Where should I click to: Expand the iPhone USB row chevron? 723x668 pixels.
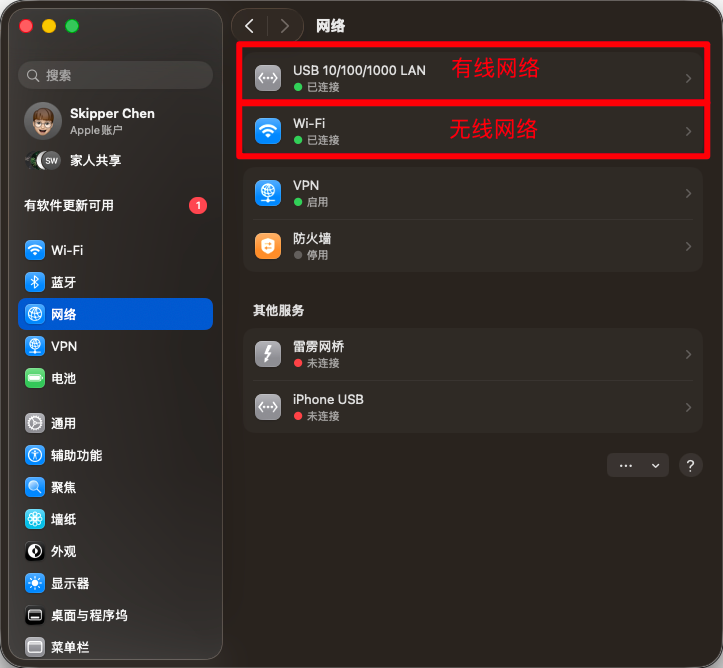click(x=688, y=408)
